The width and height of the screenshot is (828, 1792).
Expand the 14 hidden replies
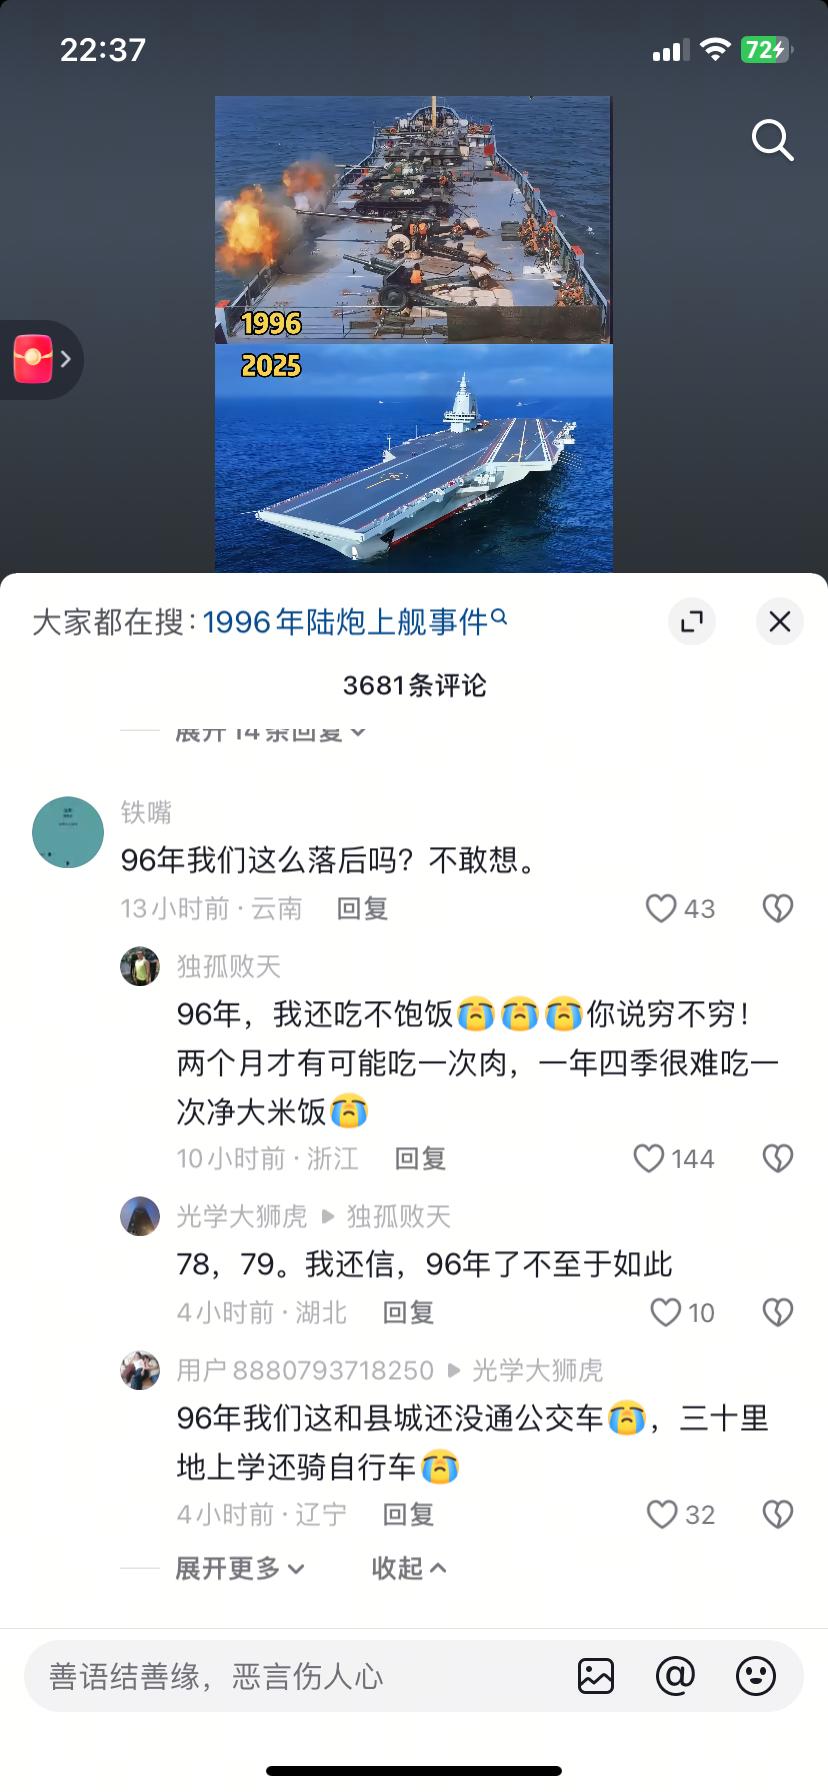click(271, 734)
